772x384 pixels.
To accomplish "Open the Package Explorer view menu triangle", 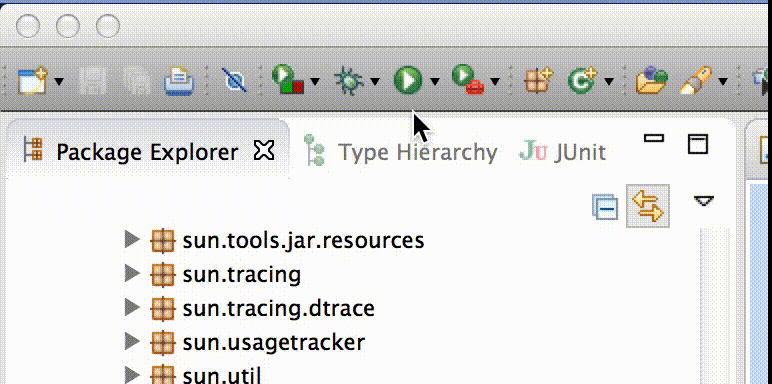I will click(x=704, y=200).
